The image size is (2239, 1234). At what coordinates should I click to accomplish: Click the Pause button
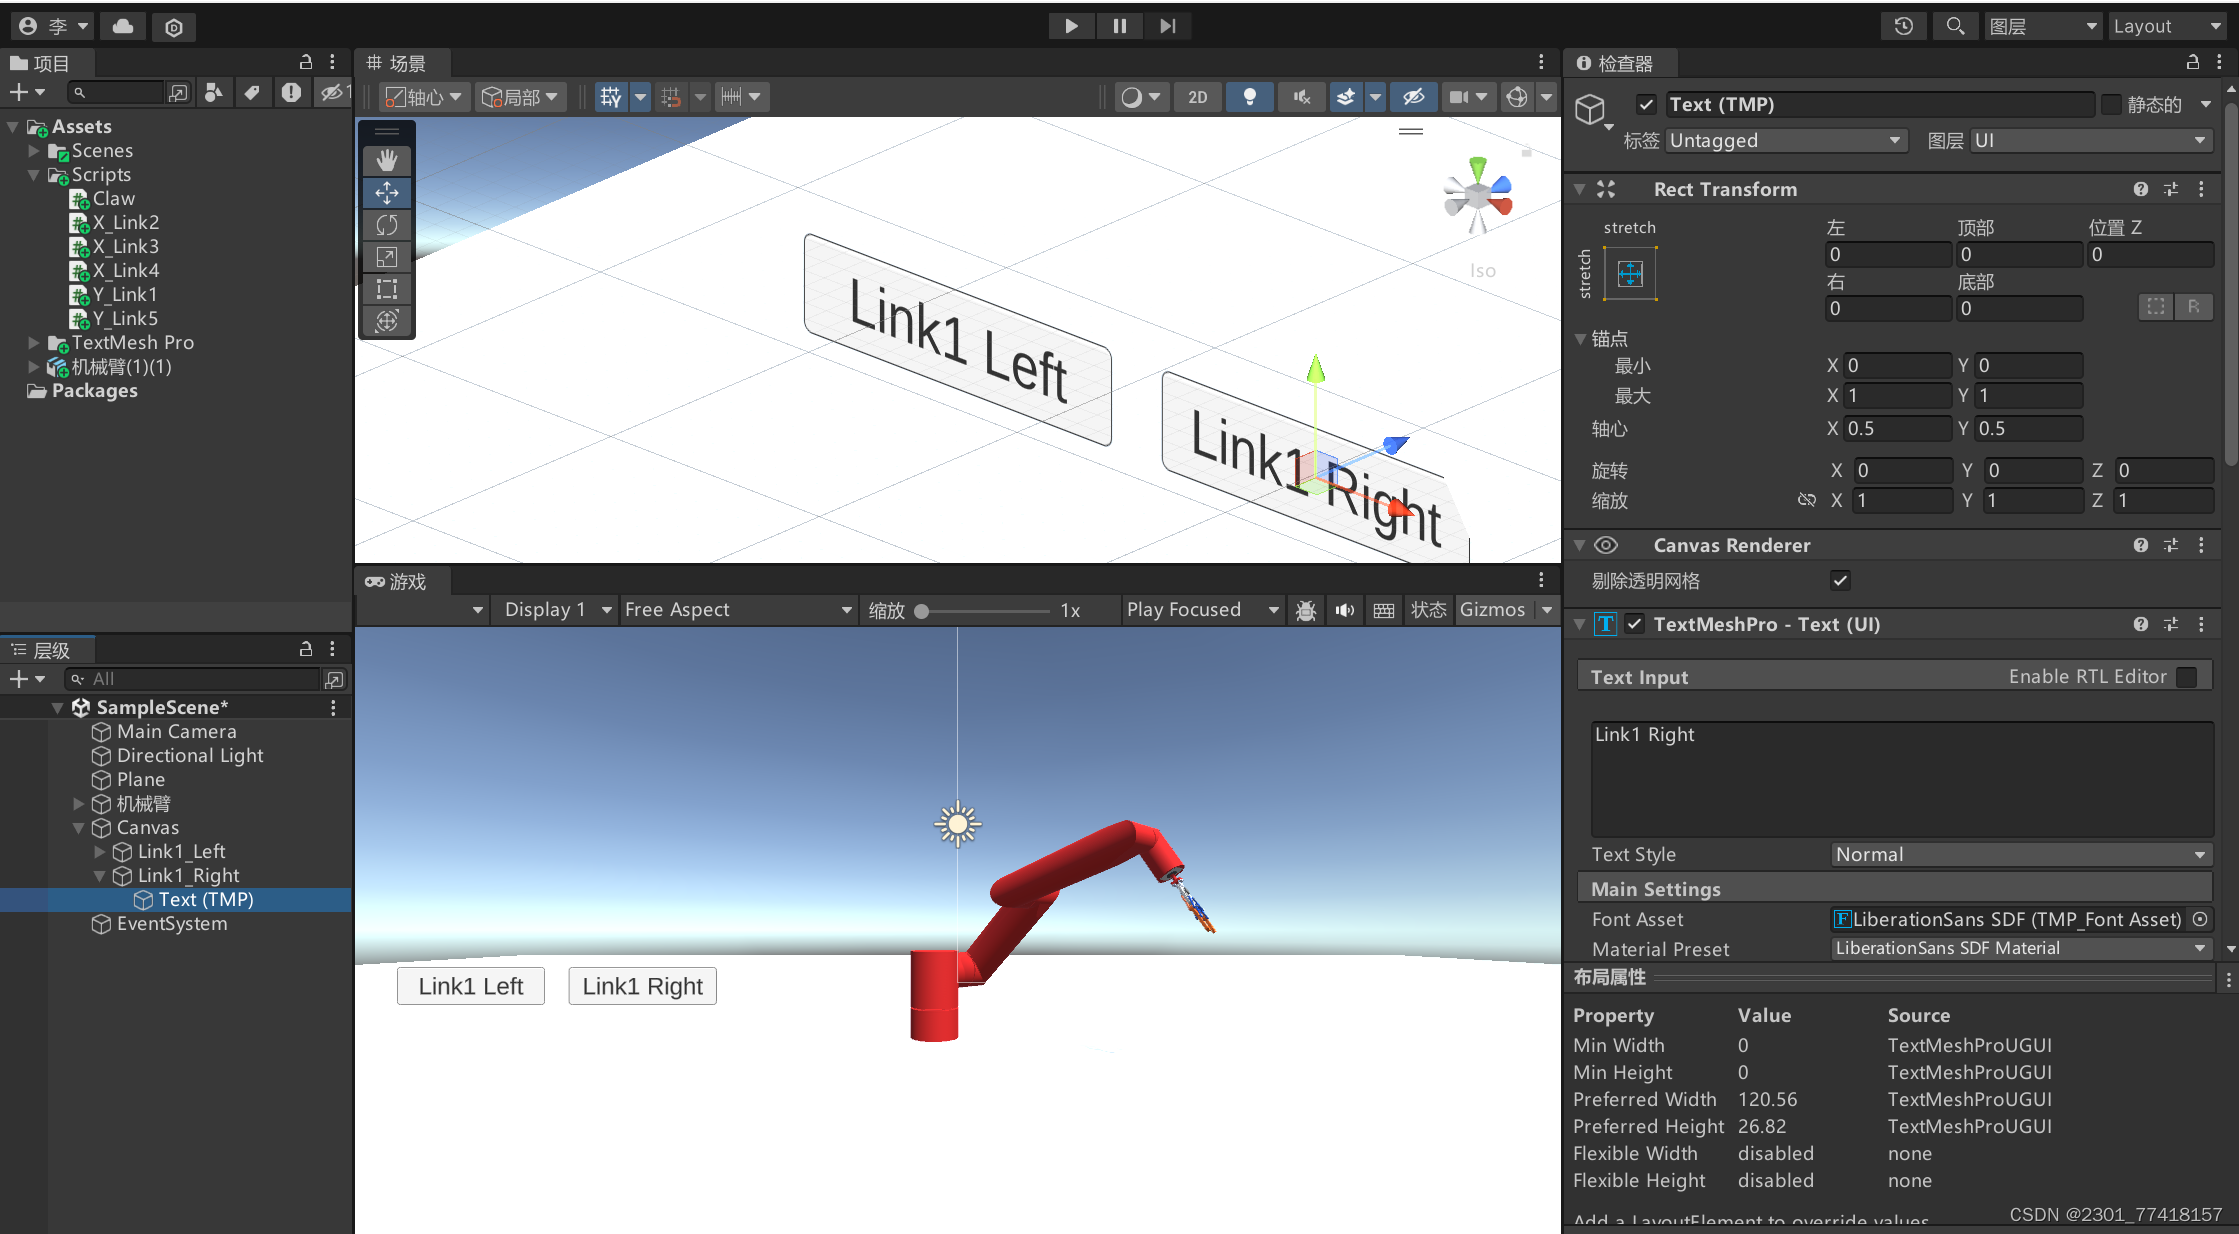tap(1119, 26)
